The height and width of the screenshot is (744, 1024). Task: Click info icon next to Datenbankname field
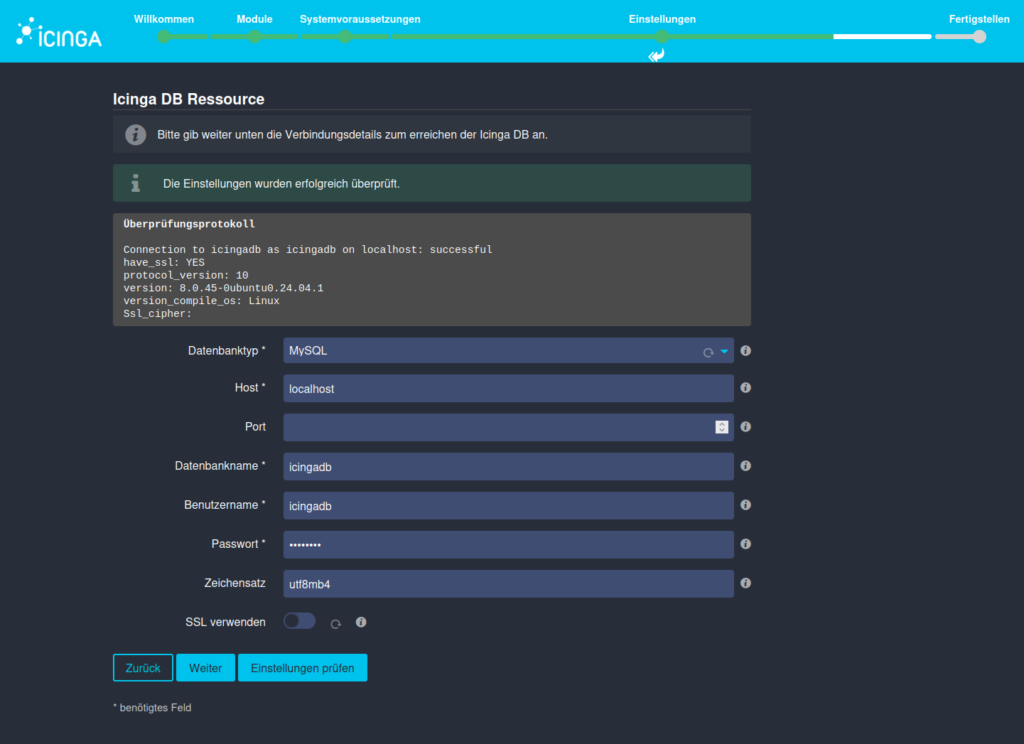click(746, 466)
